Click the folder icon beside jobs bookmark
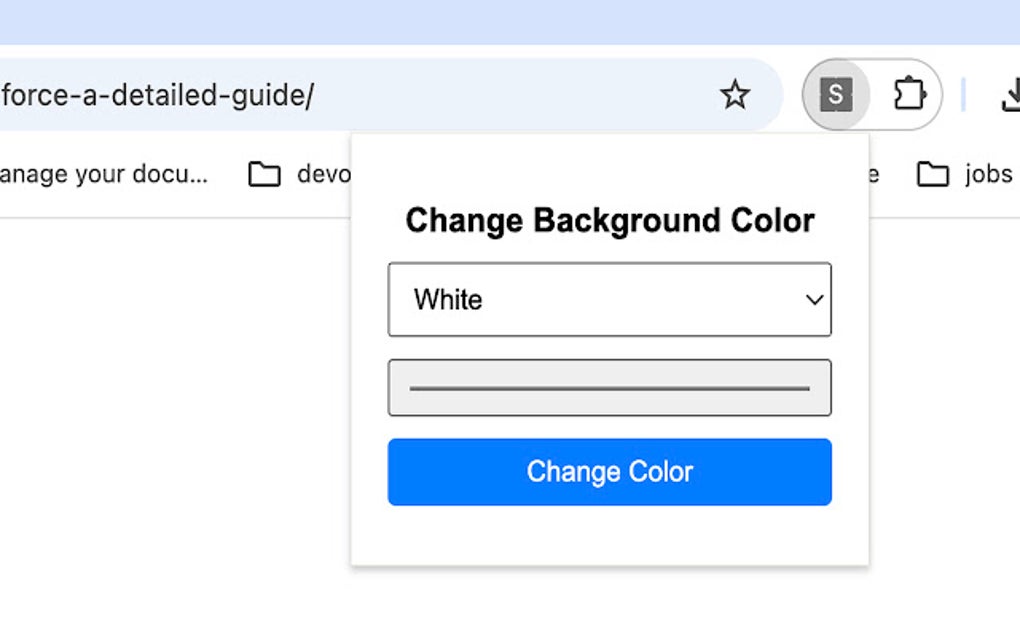This screenshot has height=638, width=1020. coord(934,173)
